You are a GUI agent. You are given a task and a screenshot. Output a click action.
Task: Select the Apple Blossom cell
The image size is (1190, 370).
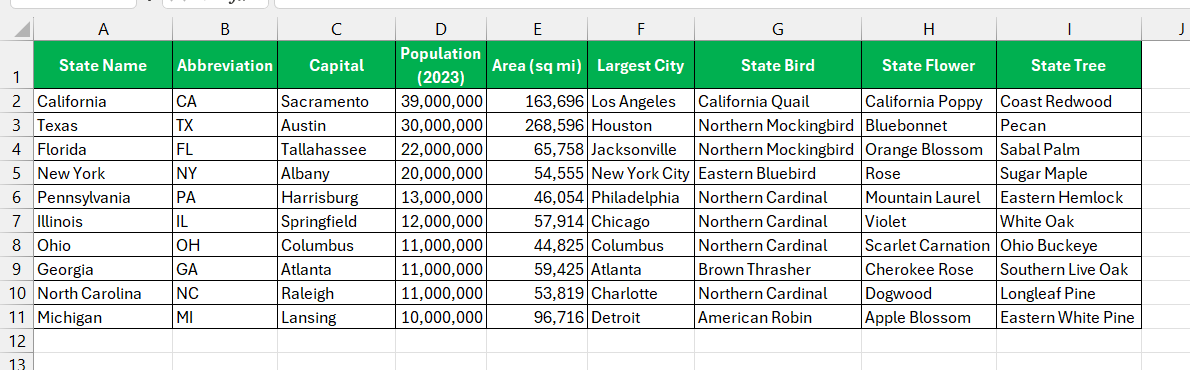click(929, 317)
